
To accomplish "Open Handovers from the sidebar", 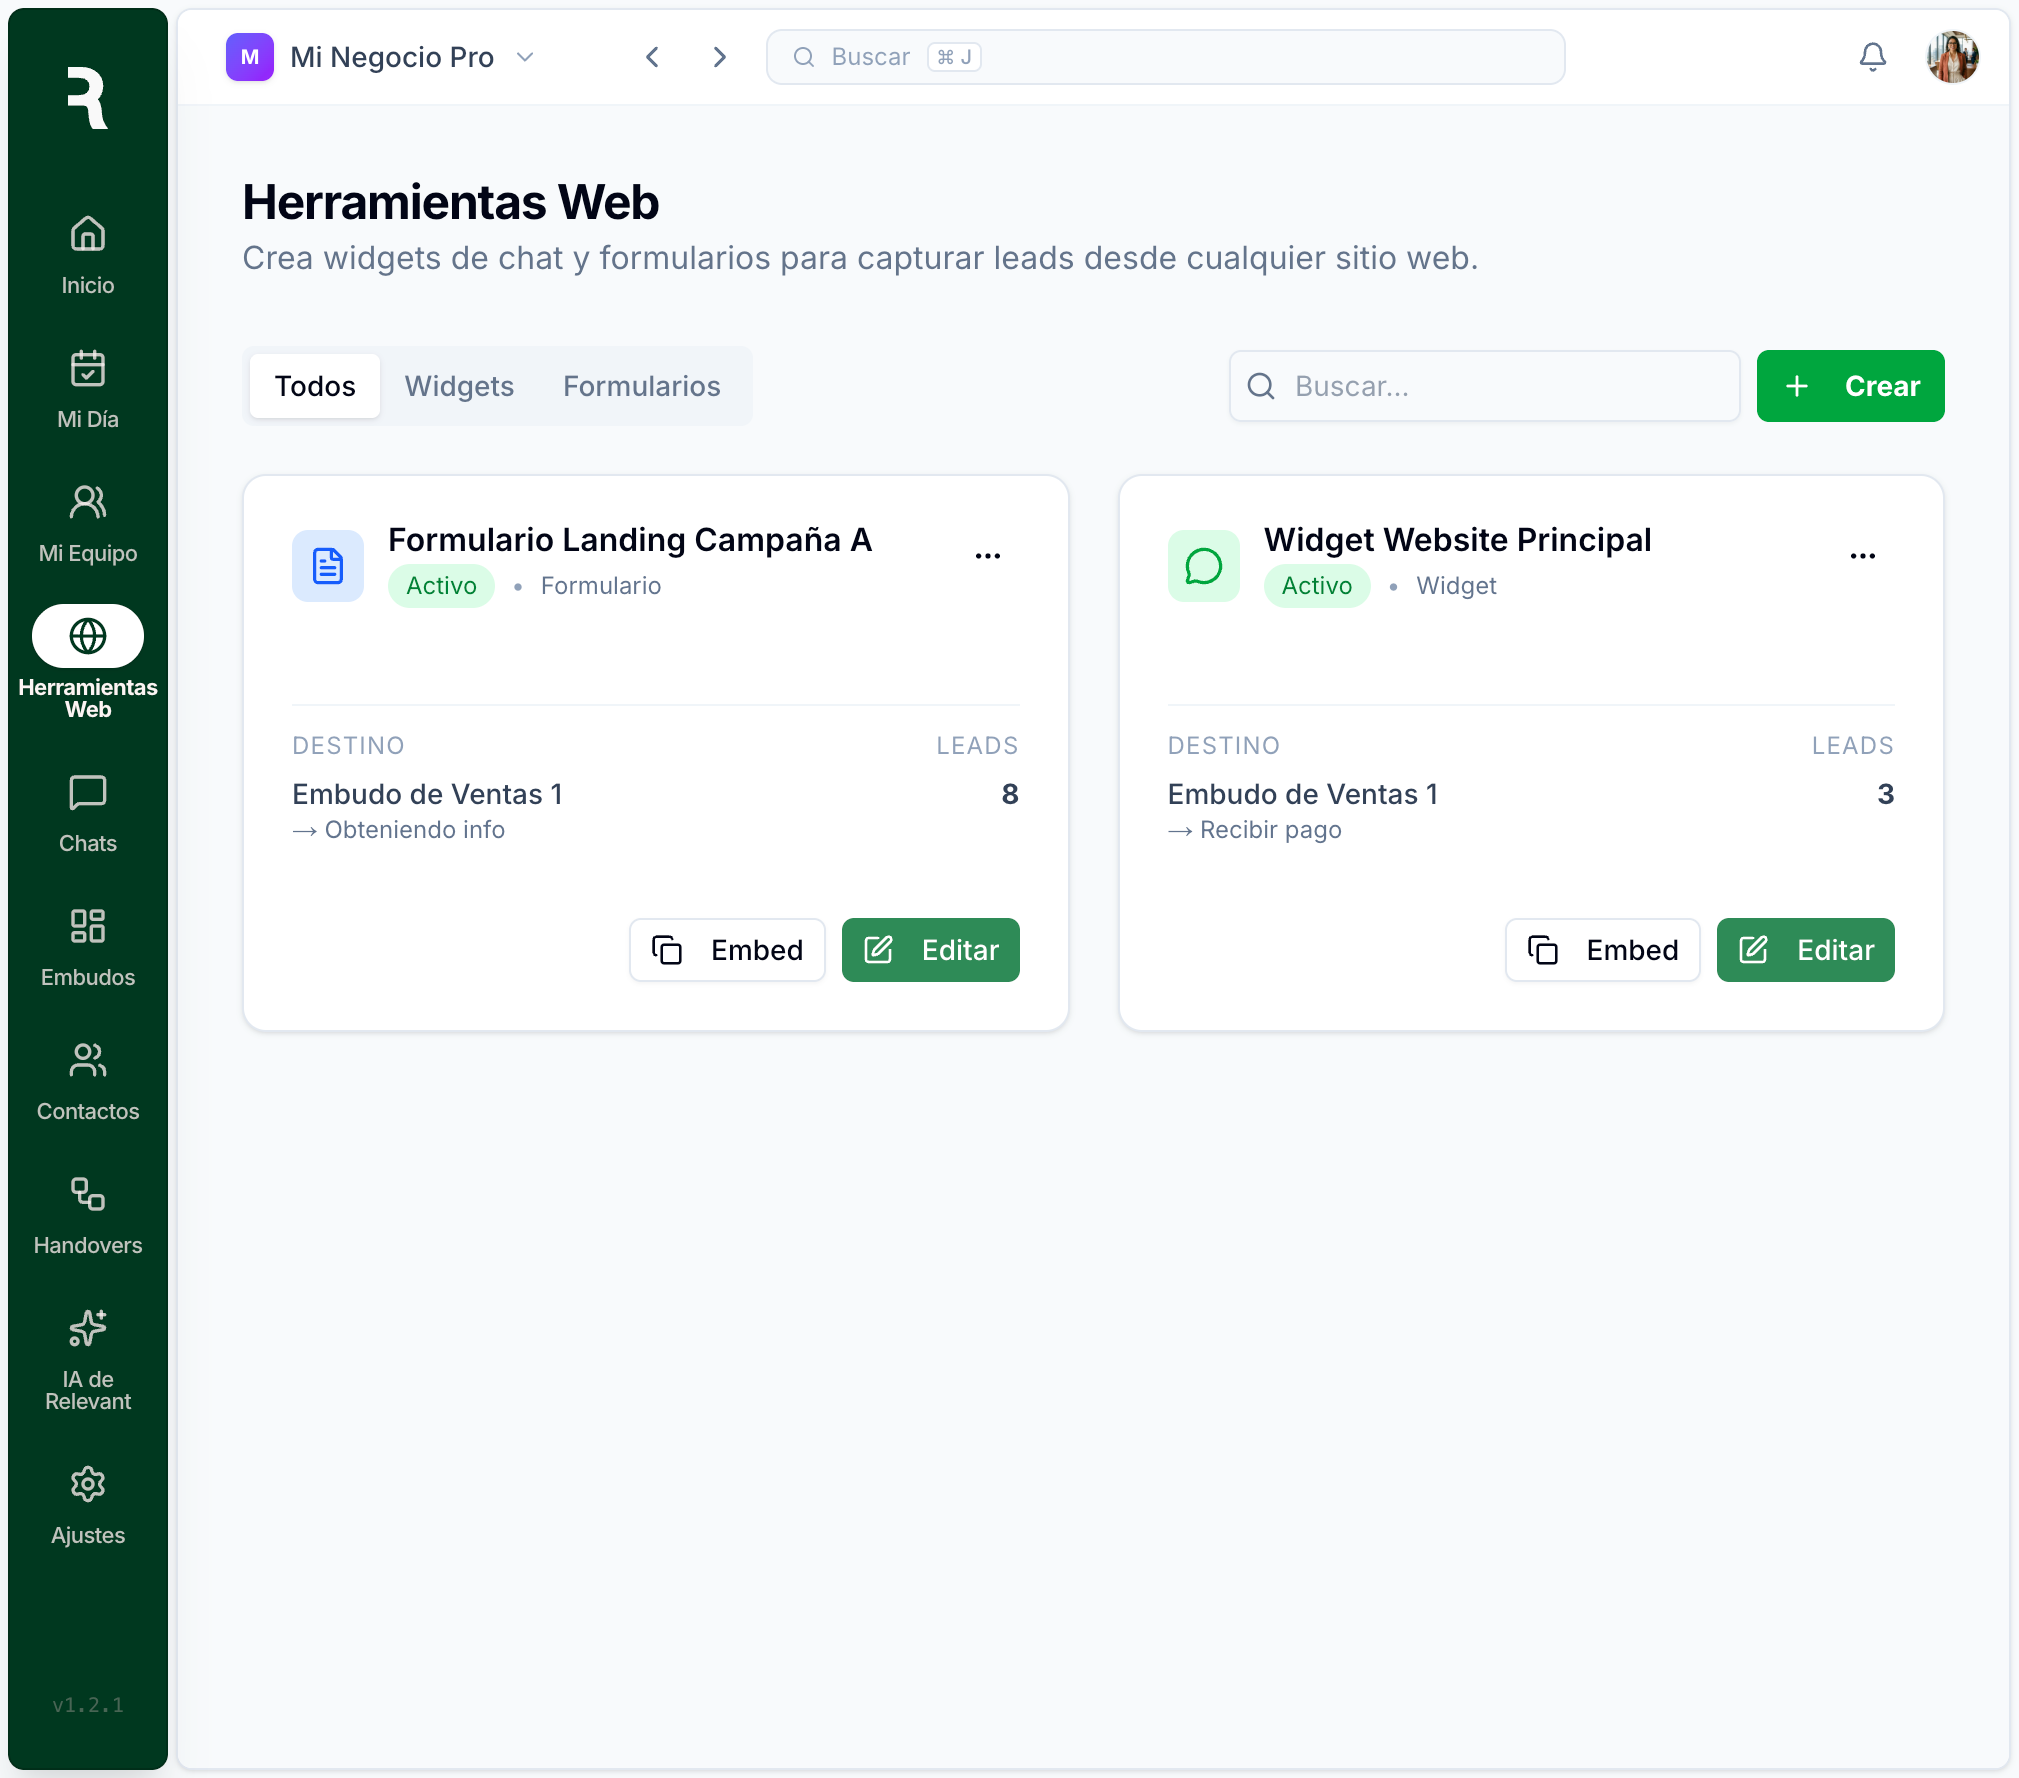I will coord(88,1215).
